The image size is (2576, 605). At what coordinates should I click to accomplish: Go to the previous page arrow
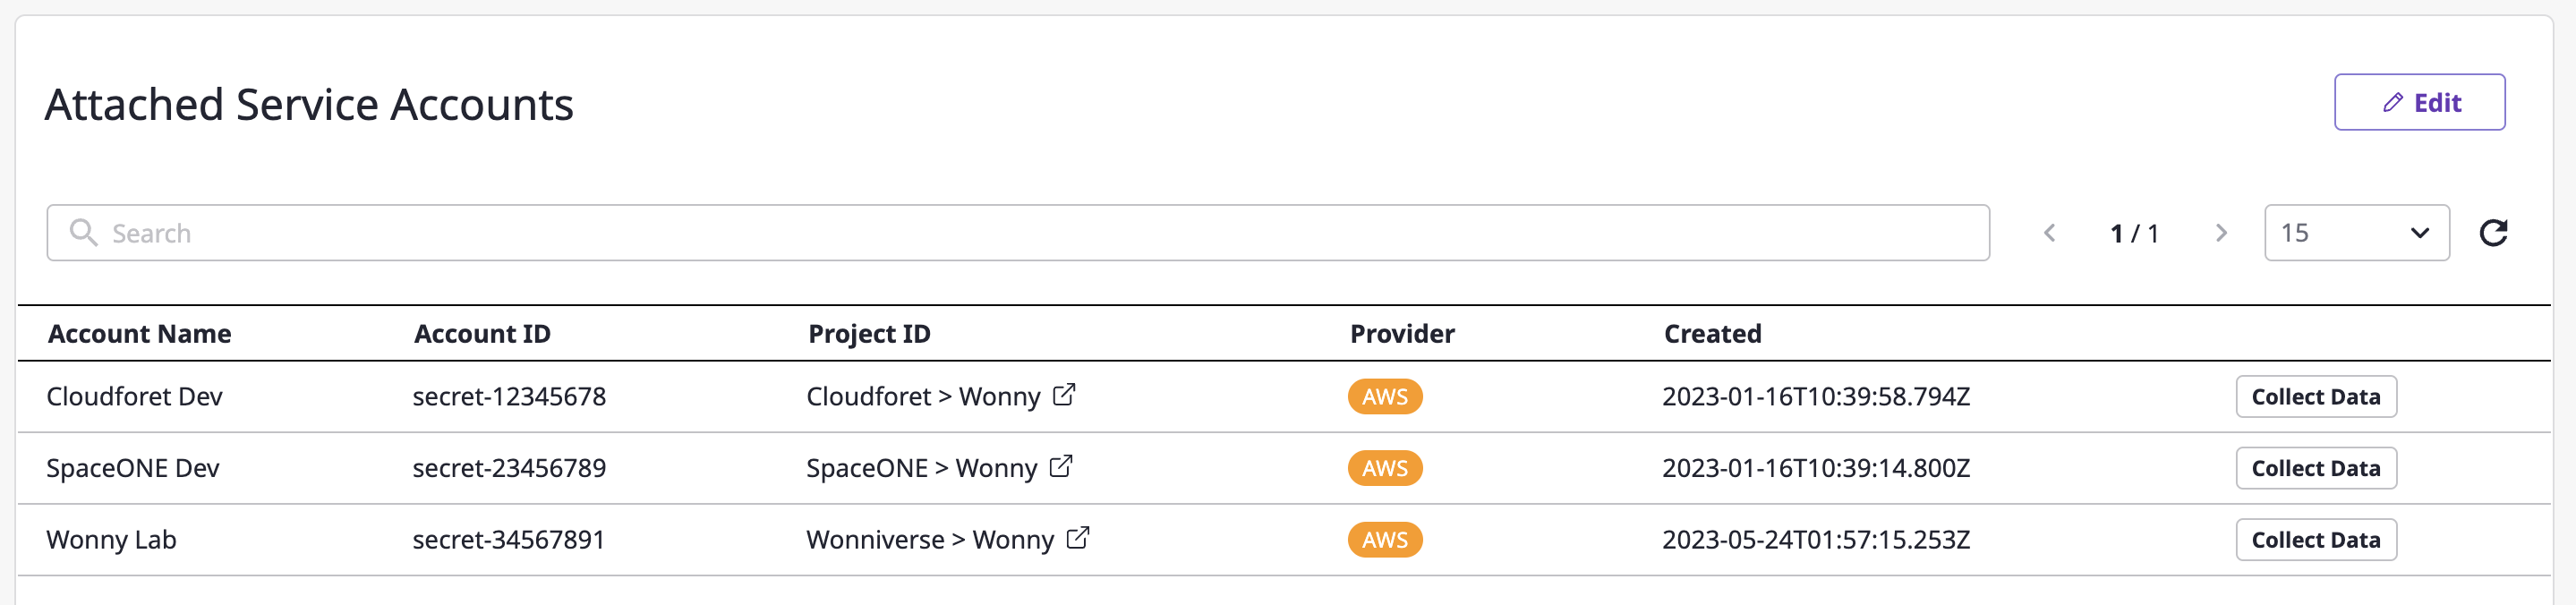click(2050, 233)
